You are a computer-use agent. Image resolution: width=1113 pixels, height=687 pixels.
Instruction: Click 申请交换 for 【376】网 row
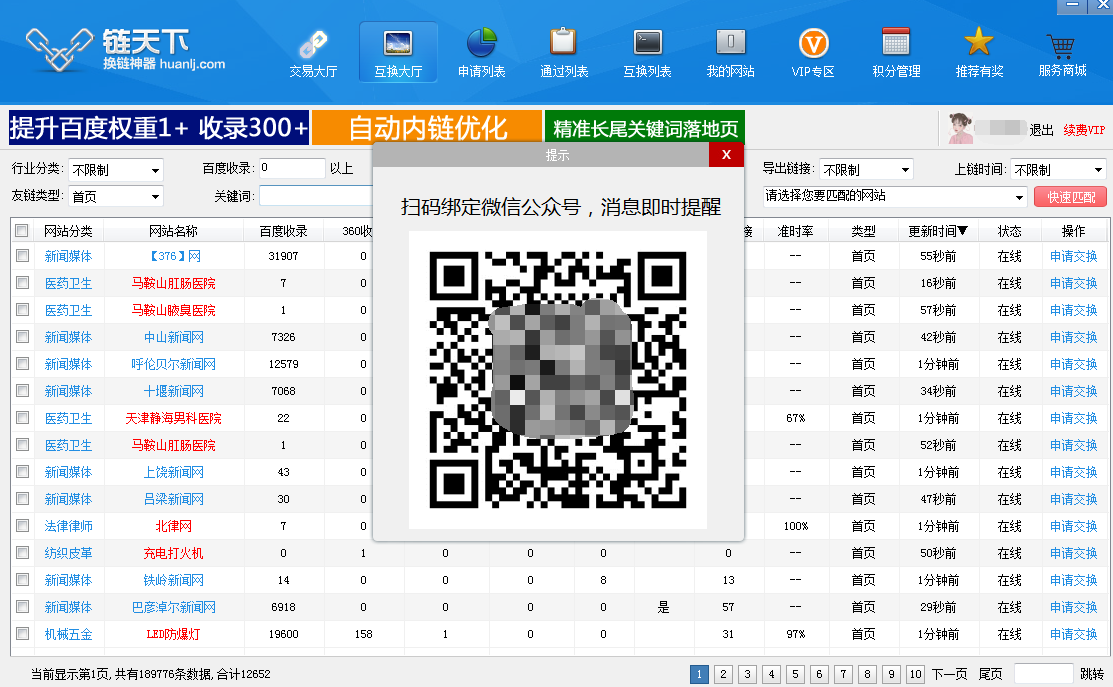pyautogui.click(x=1073, y=256)
